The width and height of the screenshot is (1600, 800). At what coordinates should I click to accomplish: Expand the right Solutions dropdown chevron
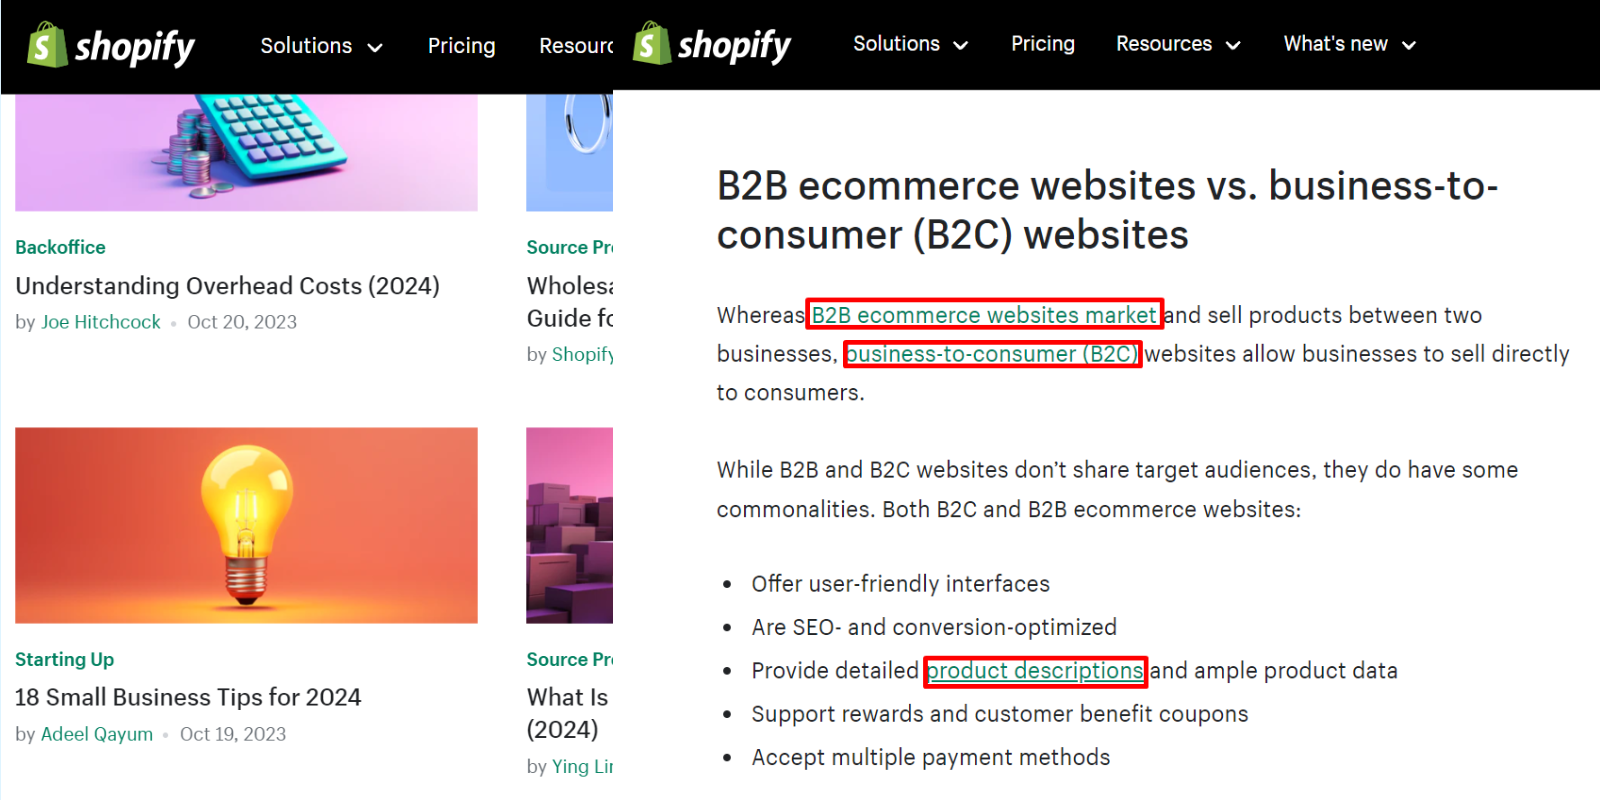tap(961, 45)
